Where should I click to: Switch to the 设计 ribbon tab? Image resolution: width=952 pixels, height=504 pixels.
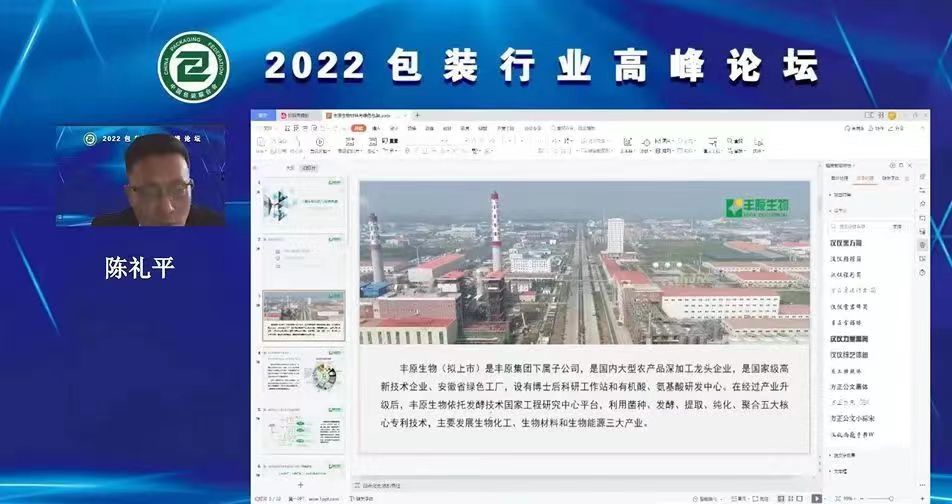pos(393,128)
